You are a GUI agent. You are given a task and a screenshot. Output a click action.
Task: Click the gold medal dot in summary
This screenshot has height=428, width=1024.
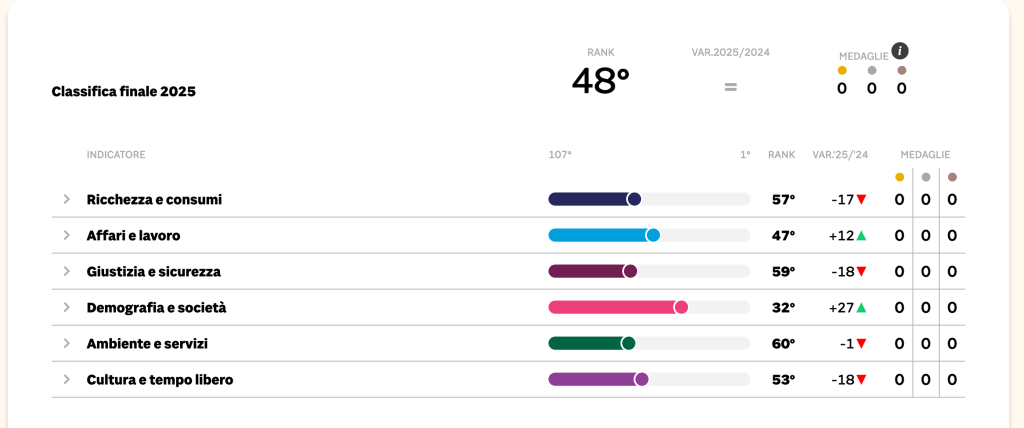click(x=842, y=70)
